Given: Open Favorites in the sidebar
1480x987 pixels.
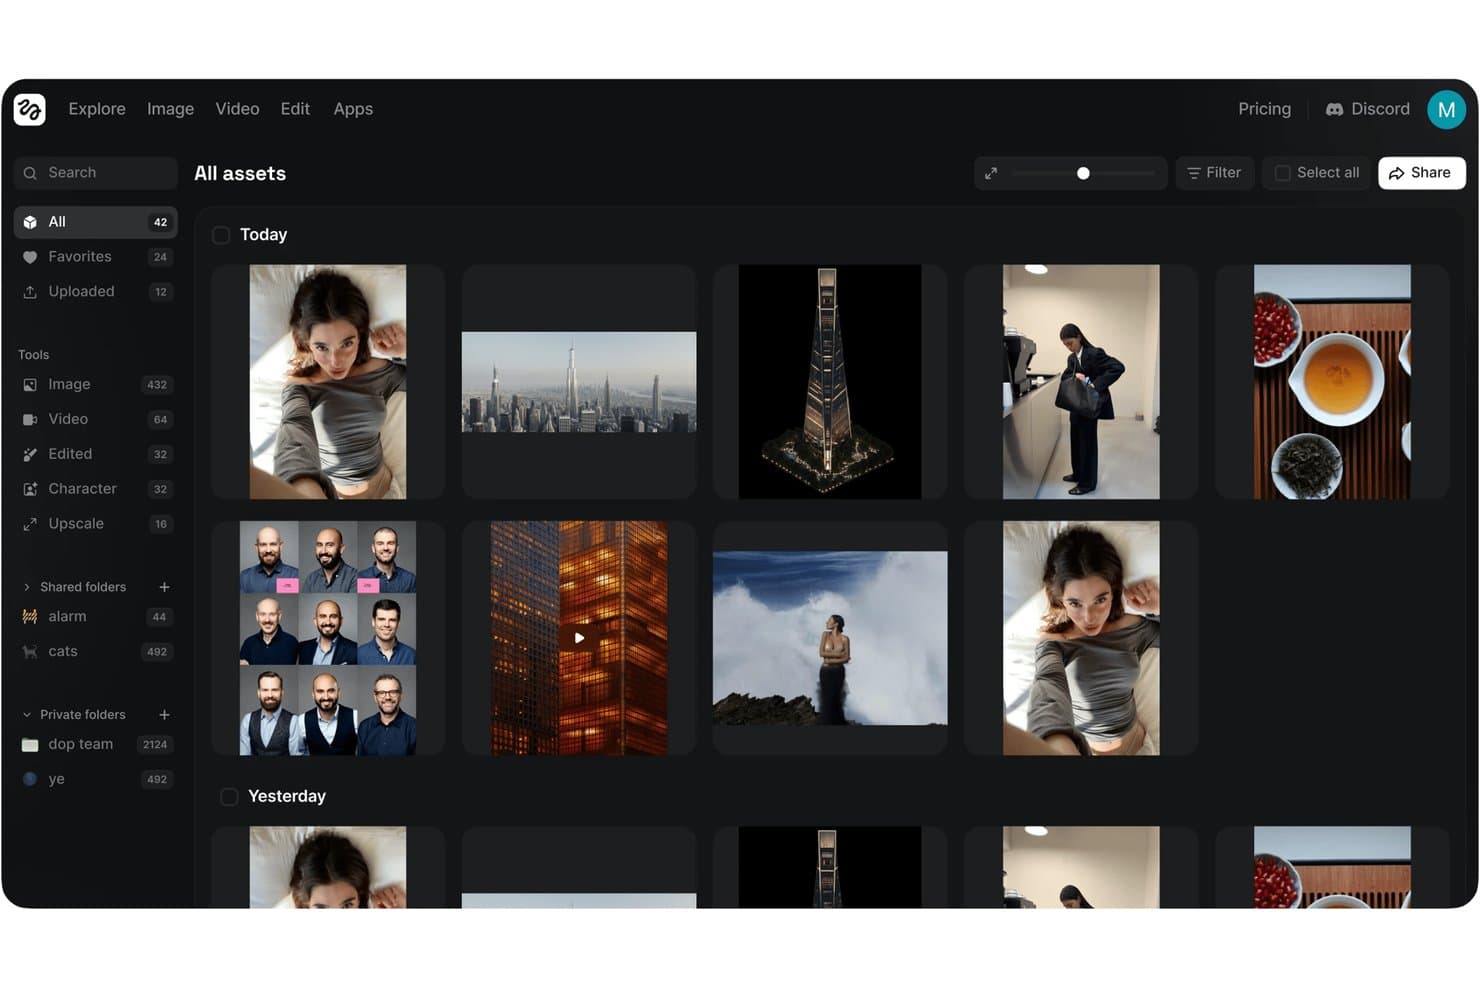Looking at the screenshot, I should click(96, 257).
